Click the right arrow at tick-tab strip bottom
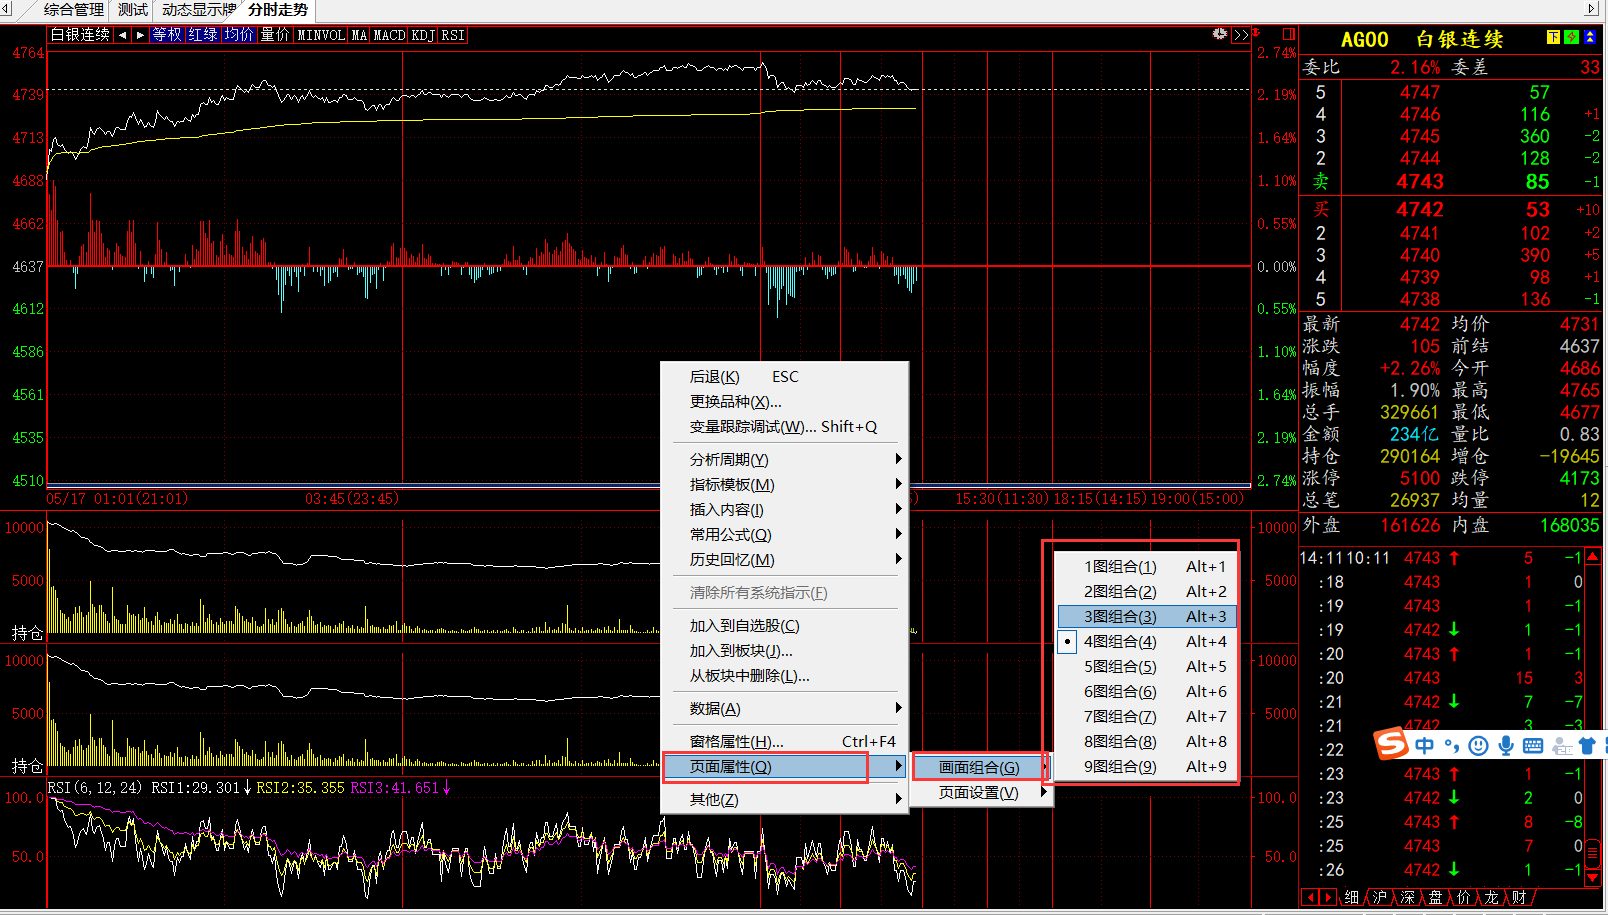Viewport: 1608px width, 915px height. click(x=1327, y=897)
